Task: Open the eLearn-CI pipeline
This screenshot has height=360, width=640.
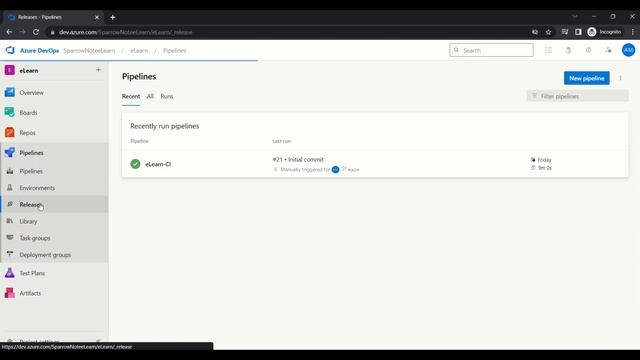Action: pyautogui.click(x=158, y=164)
